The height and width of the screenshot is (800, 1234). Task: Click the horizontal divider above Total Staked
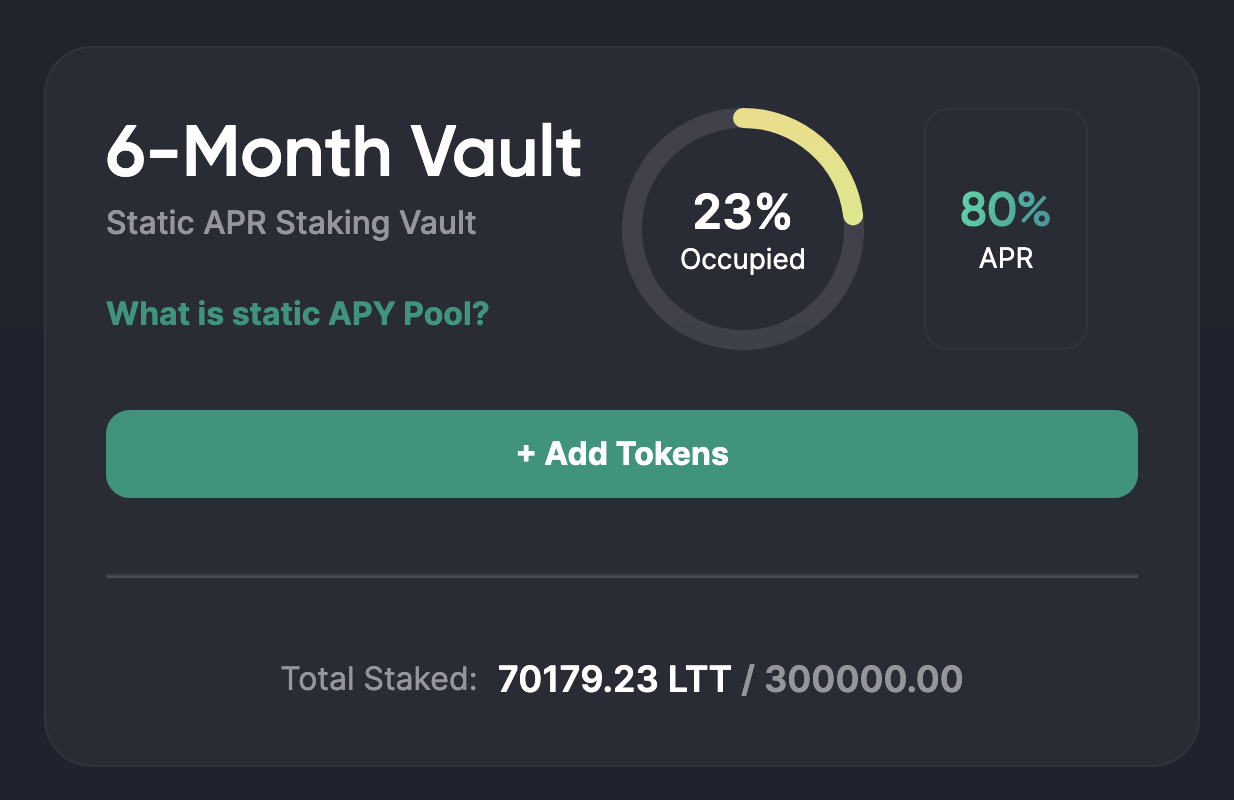pos(621,576)
